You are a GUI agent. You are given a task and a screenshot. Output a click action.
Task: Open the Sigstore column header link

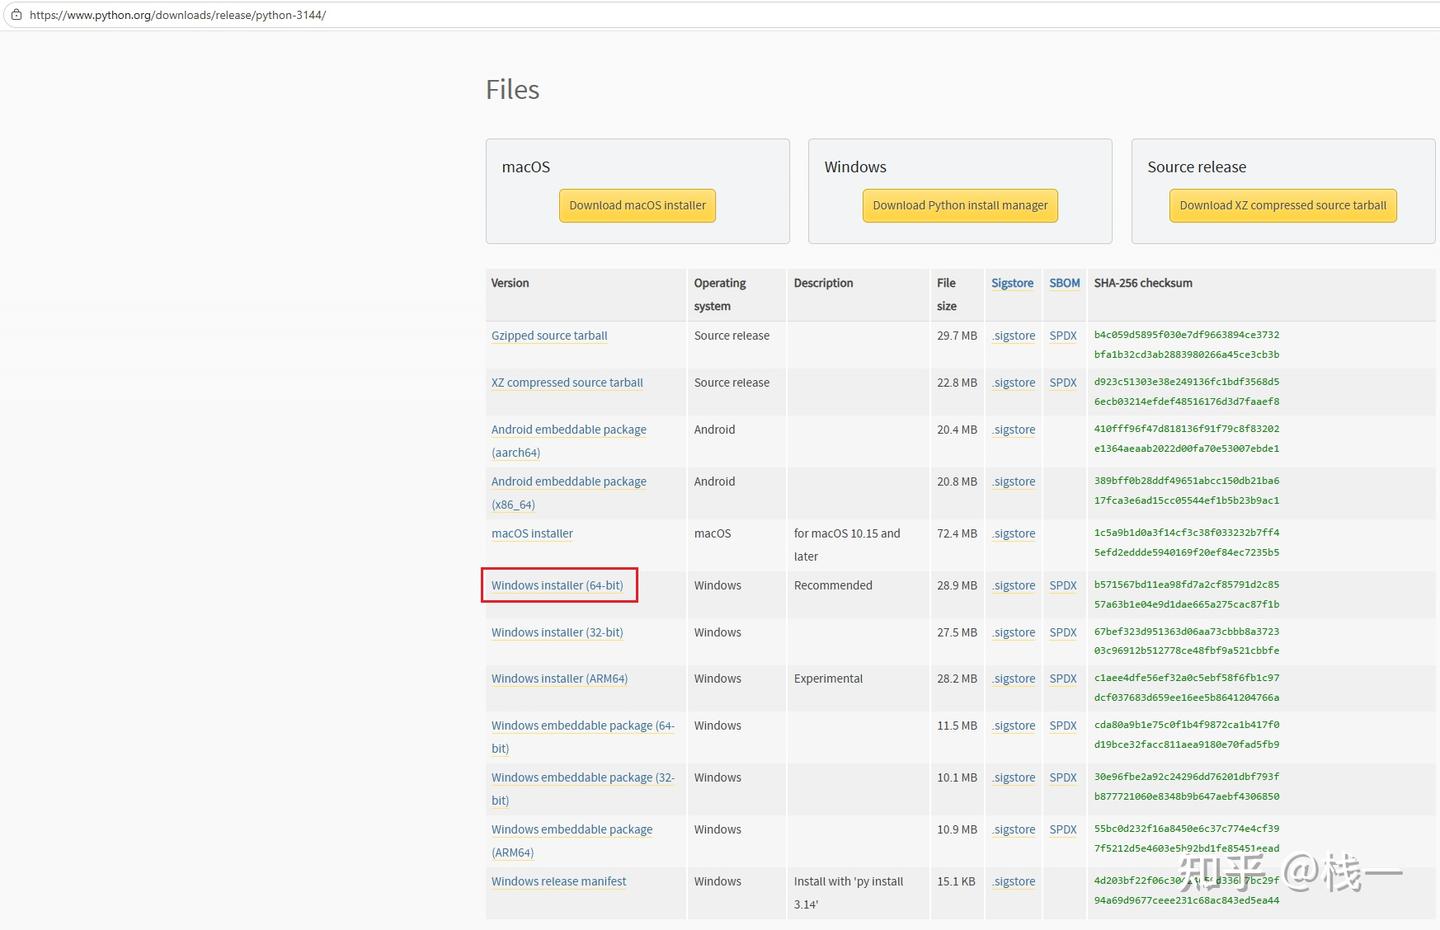pyautogui.click(x=1012, y=284)
